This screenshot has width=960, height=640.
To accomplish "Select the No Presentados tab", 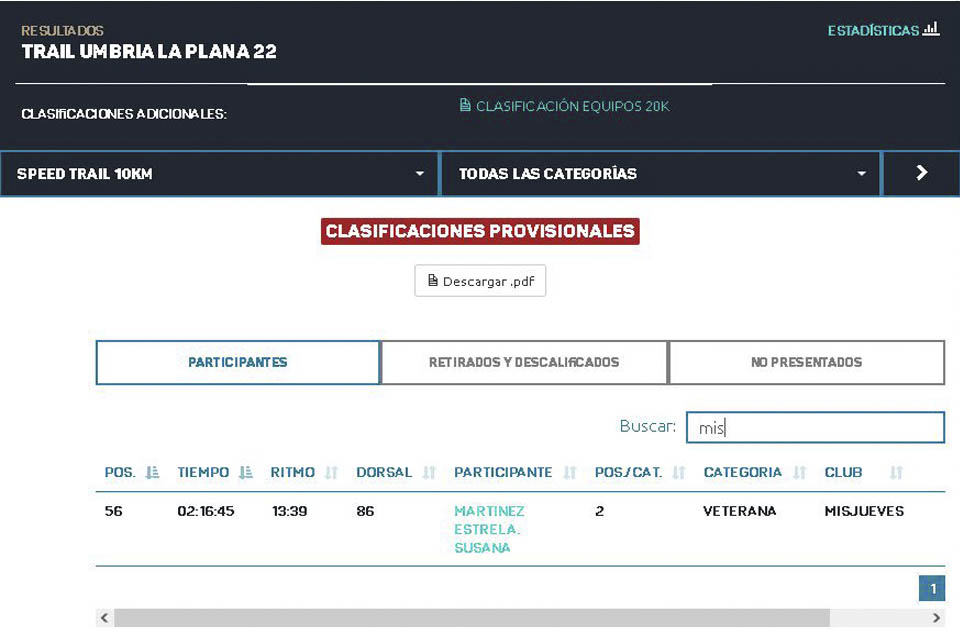I will pyautogui.click(x=806, y=363).
